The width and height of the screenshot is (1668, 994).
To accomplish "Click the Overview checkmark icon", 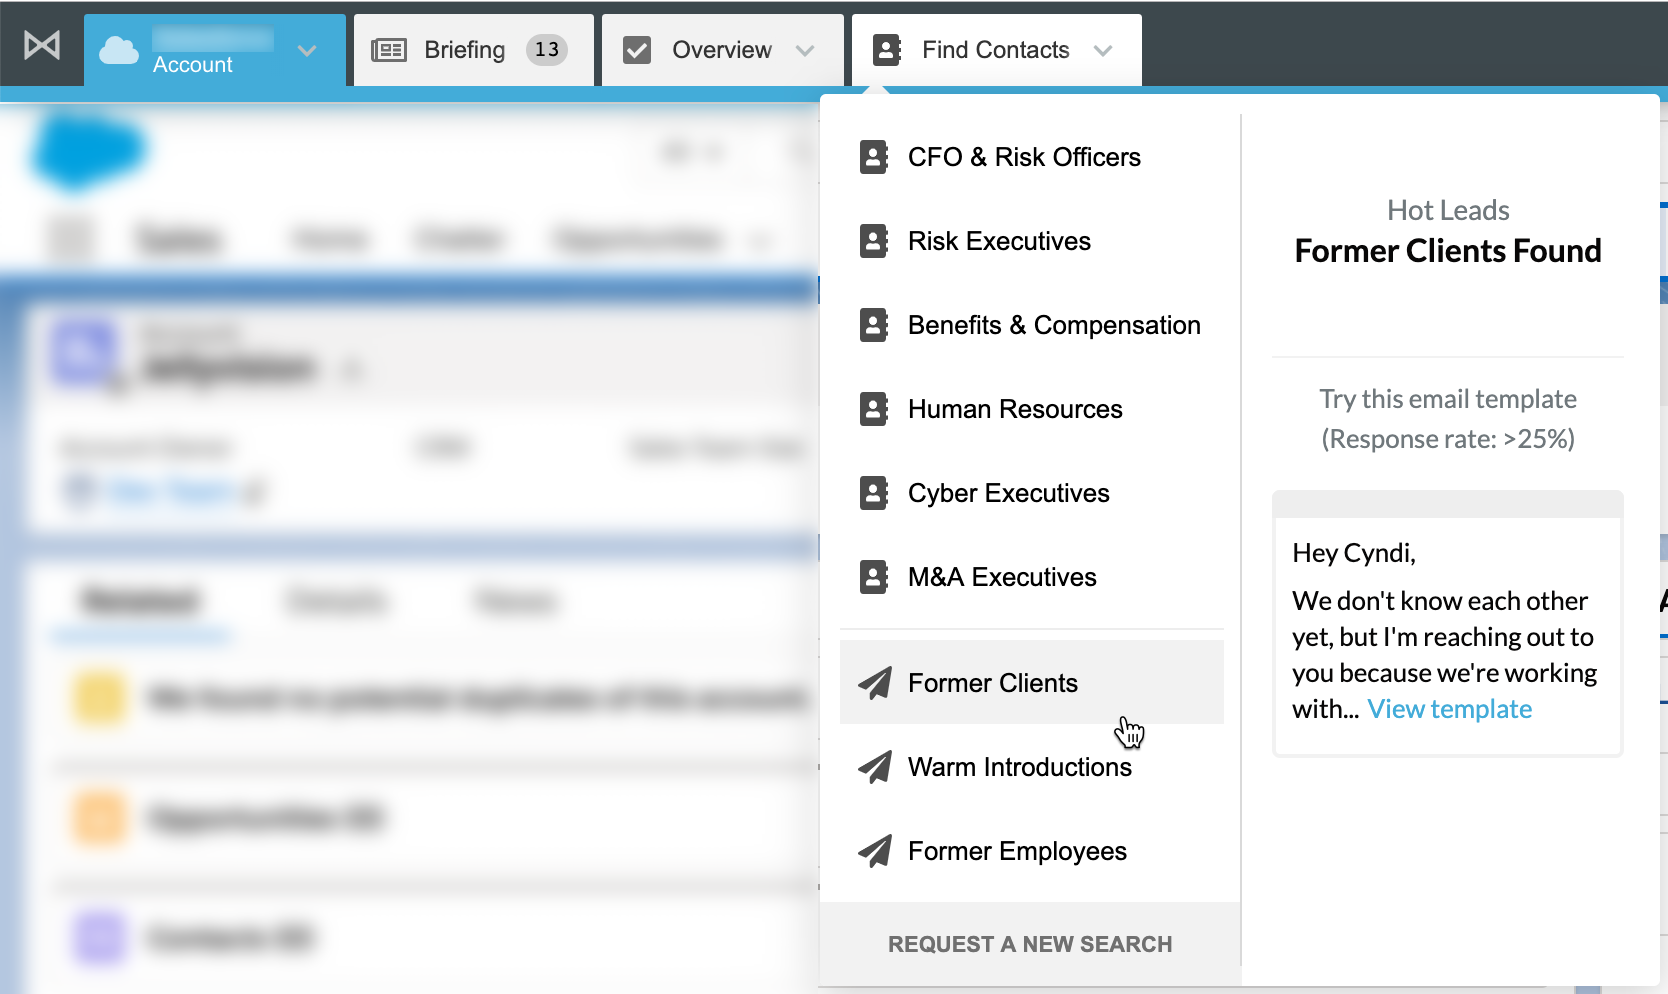I will tap(637, 50).
